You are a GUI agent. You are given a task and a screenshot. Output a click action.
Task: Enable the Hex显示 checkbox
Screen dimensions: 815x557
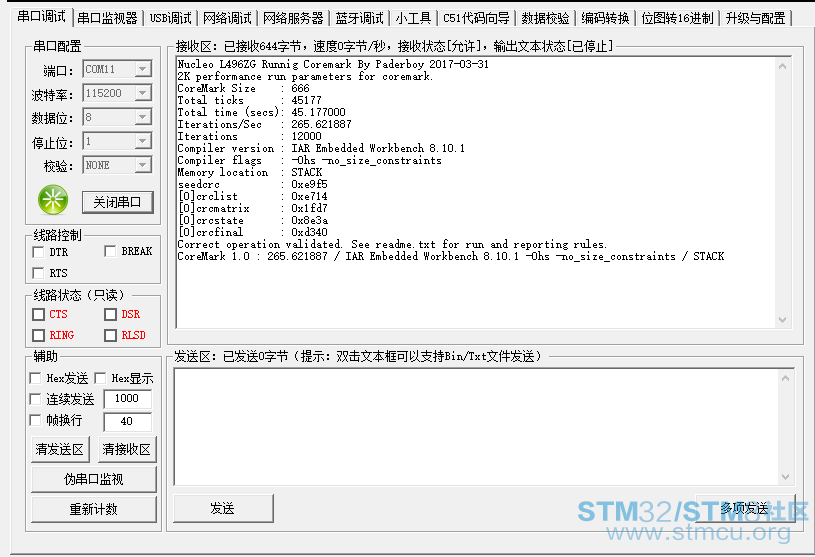(100, 378)
